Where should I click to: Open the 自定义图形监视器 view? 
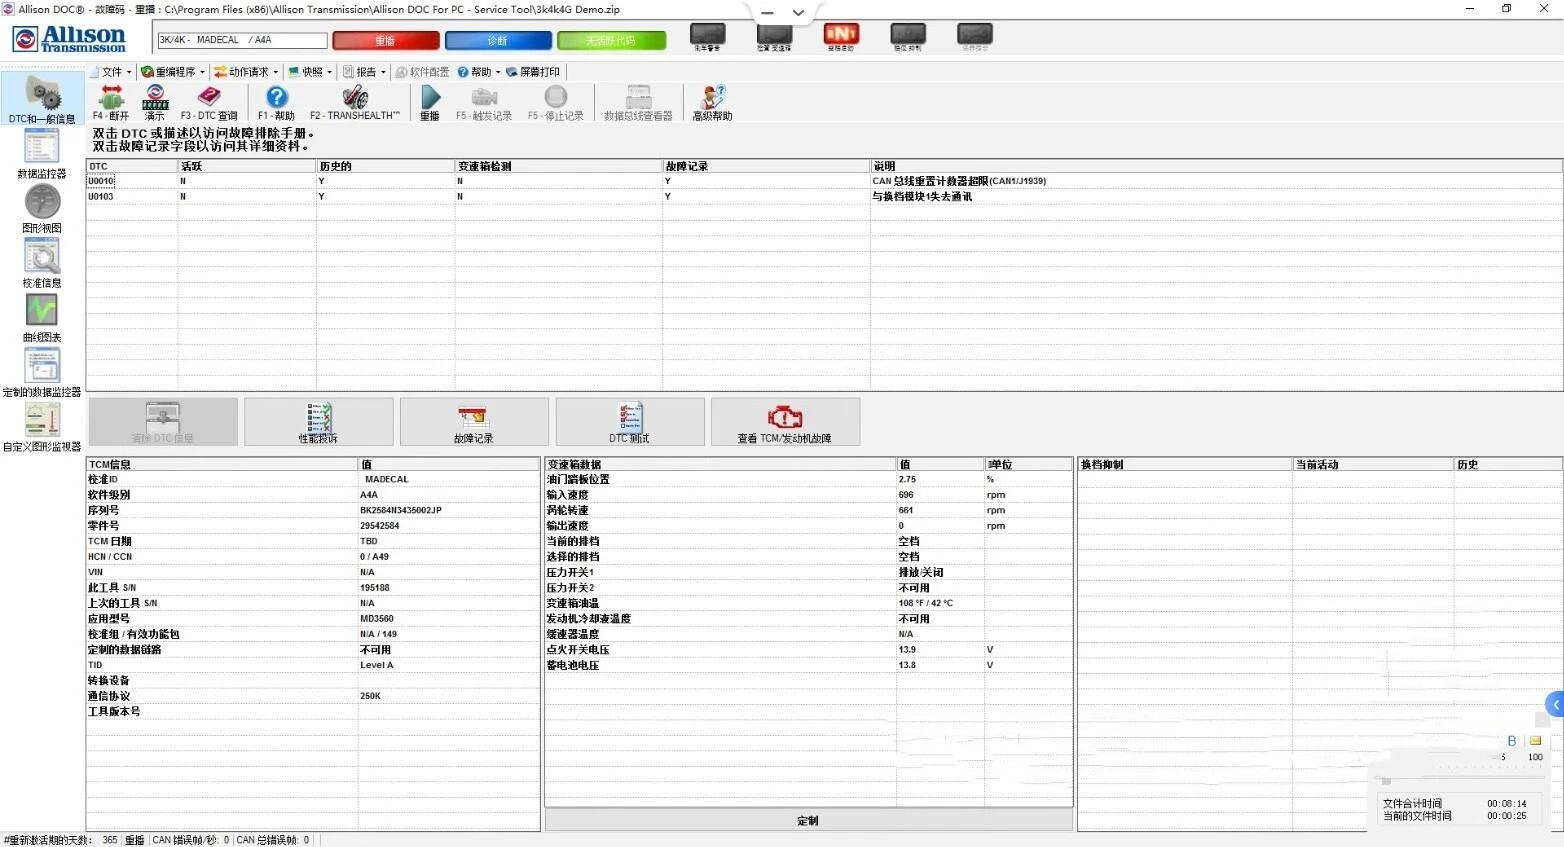pyautogui.click(x=42, y=427)
